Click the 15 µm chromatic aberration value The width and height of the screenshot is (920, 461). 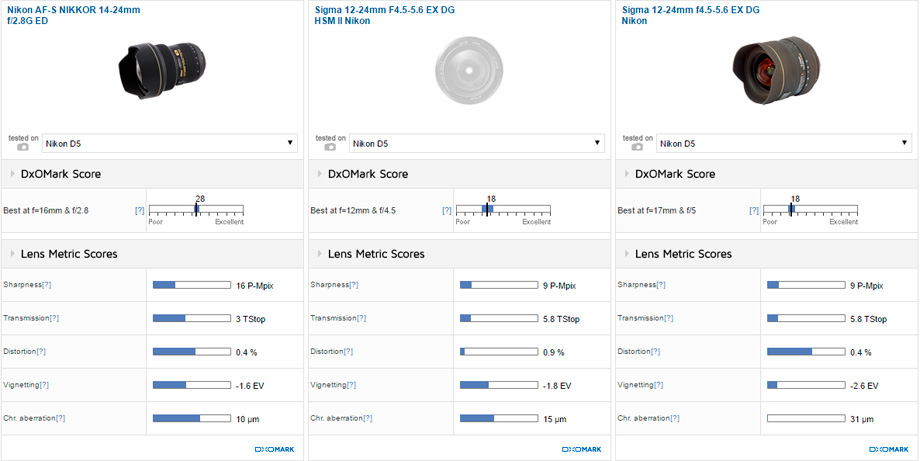pyautogui.click(x=554, y=419)
